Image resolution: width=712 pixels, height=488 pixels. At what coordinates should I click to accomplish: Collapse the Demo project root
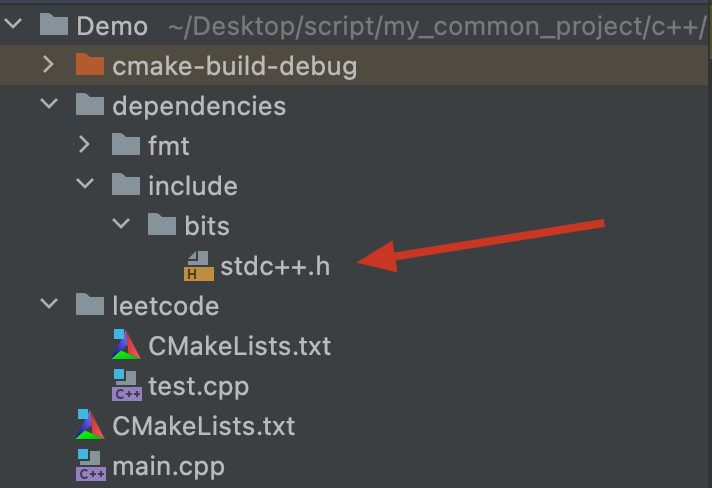[x=13, y=23]
